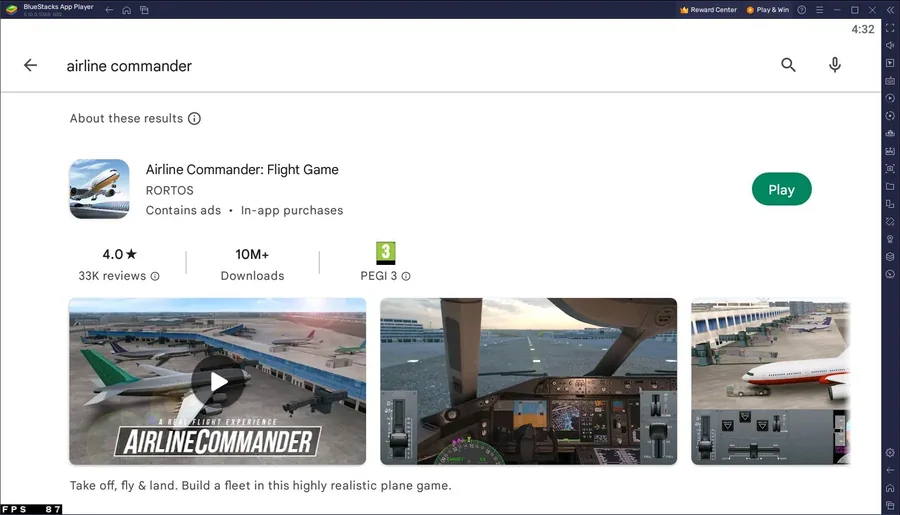Play the Airline Commander trailer video
This screenshot has height=515, width=900.
coord(218,381)
